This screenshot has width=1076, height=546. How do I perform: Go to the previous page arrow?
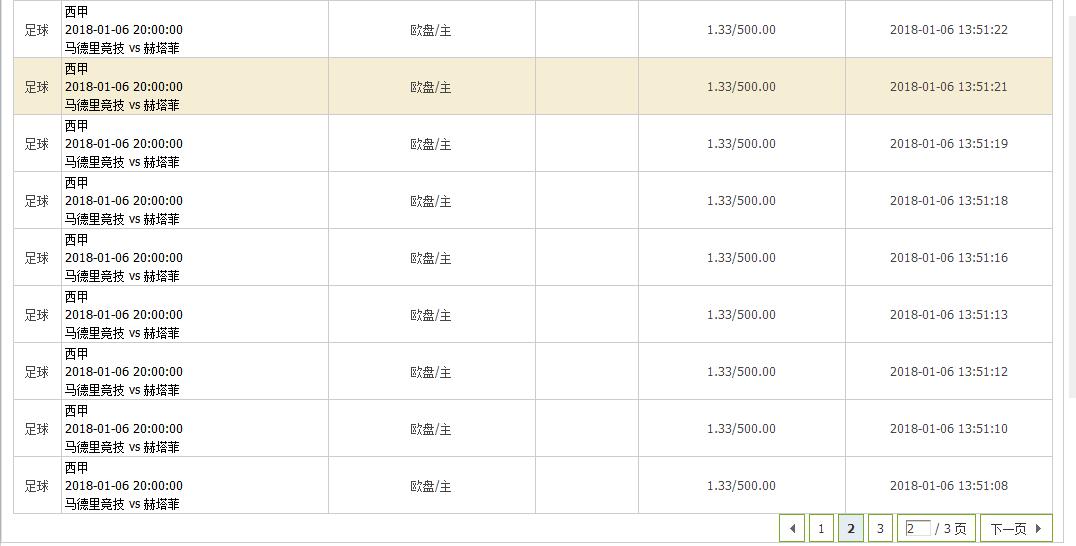793,528
